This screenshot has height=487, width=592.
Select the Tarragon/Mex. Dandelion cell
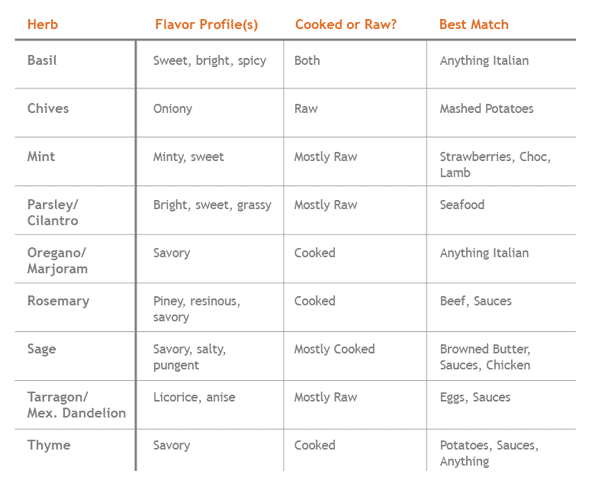click(76, 405)
